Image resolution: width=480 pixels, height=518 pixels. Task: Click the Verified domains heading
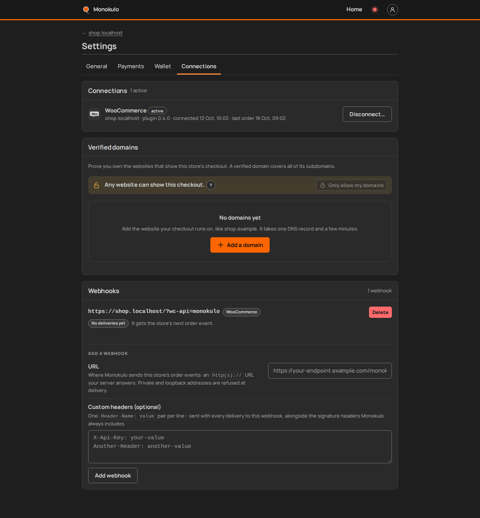pyautogui.click(x=113, y=147)
